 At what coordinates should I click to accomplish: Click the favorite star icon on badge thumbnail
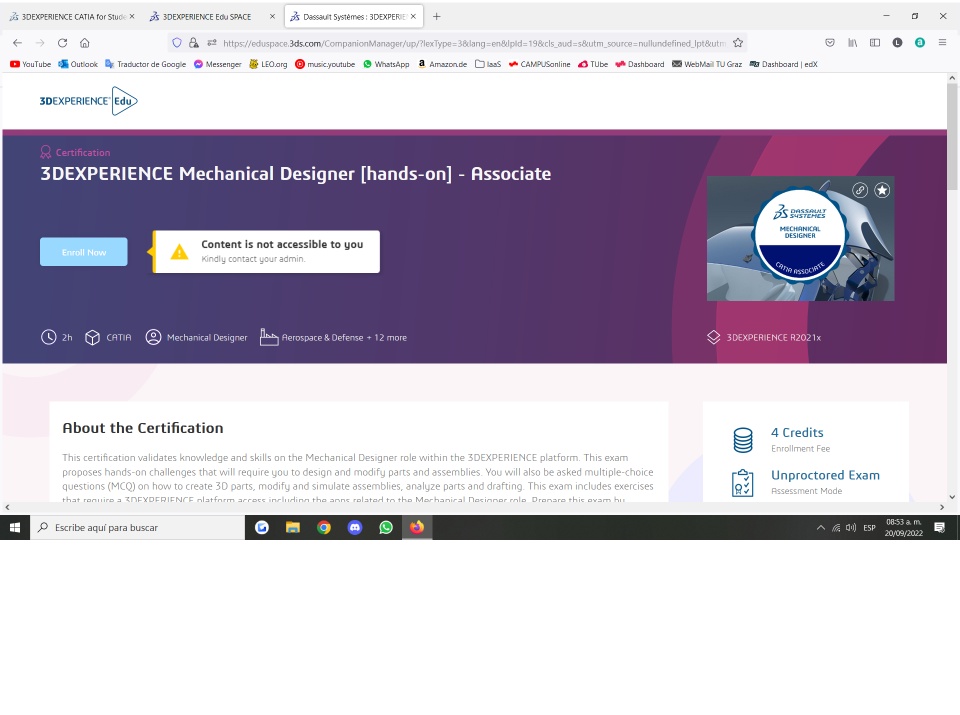[882, 190]
